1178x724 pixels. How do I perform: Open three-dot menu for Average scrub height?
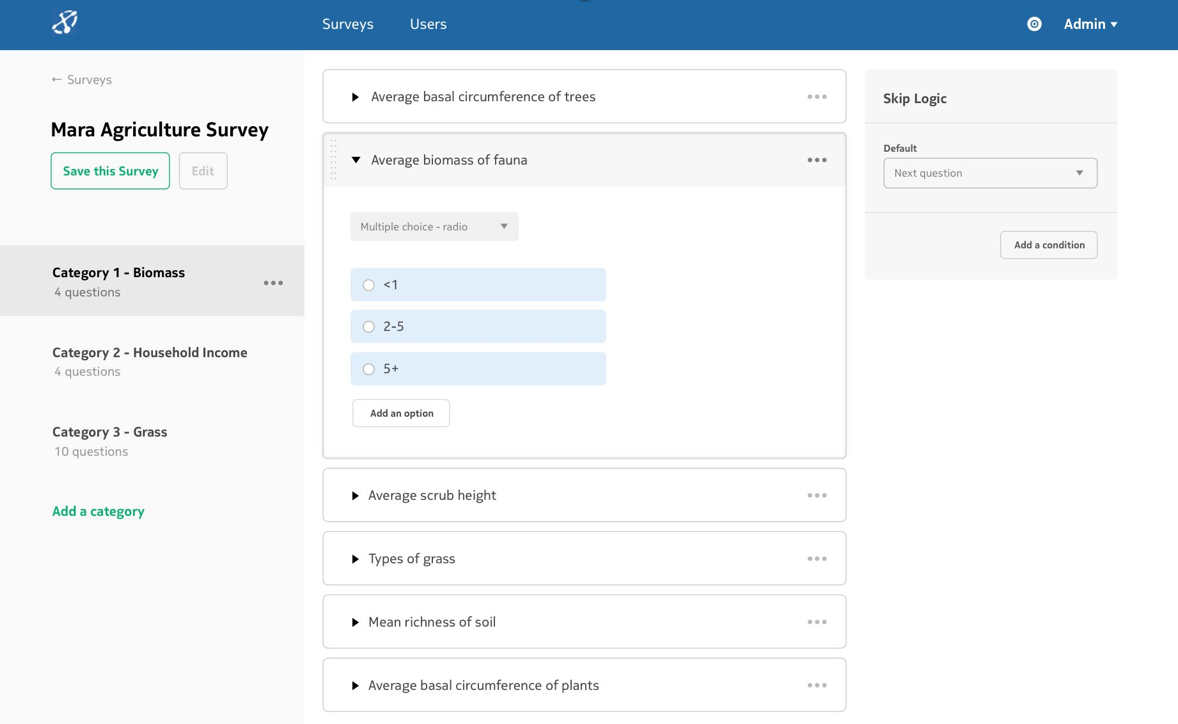[817, 495]
